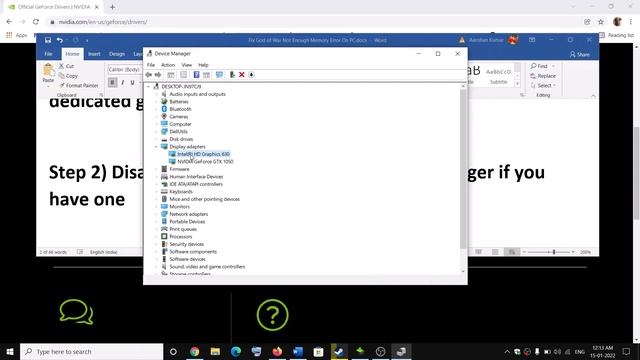Click the green question mark icon on NVIDIA page
The height and width of the screenshot is (360, 640).
coord(272,315)
